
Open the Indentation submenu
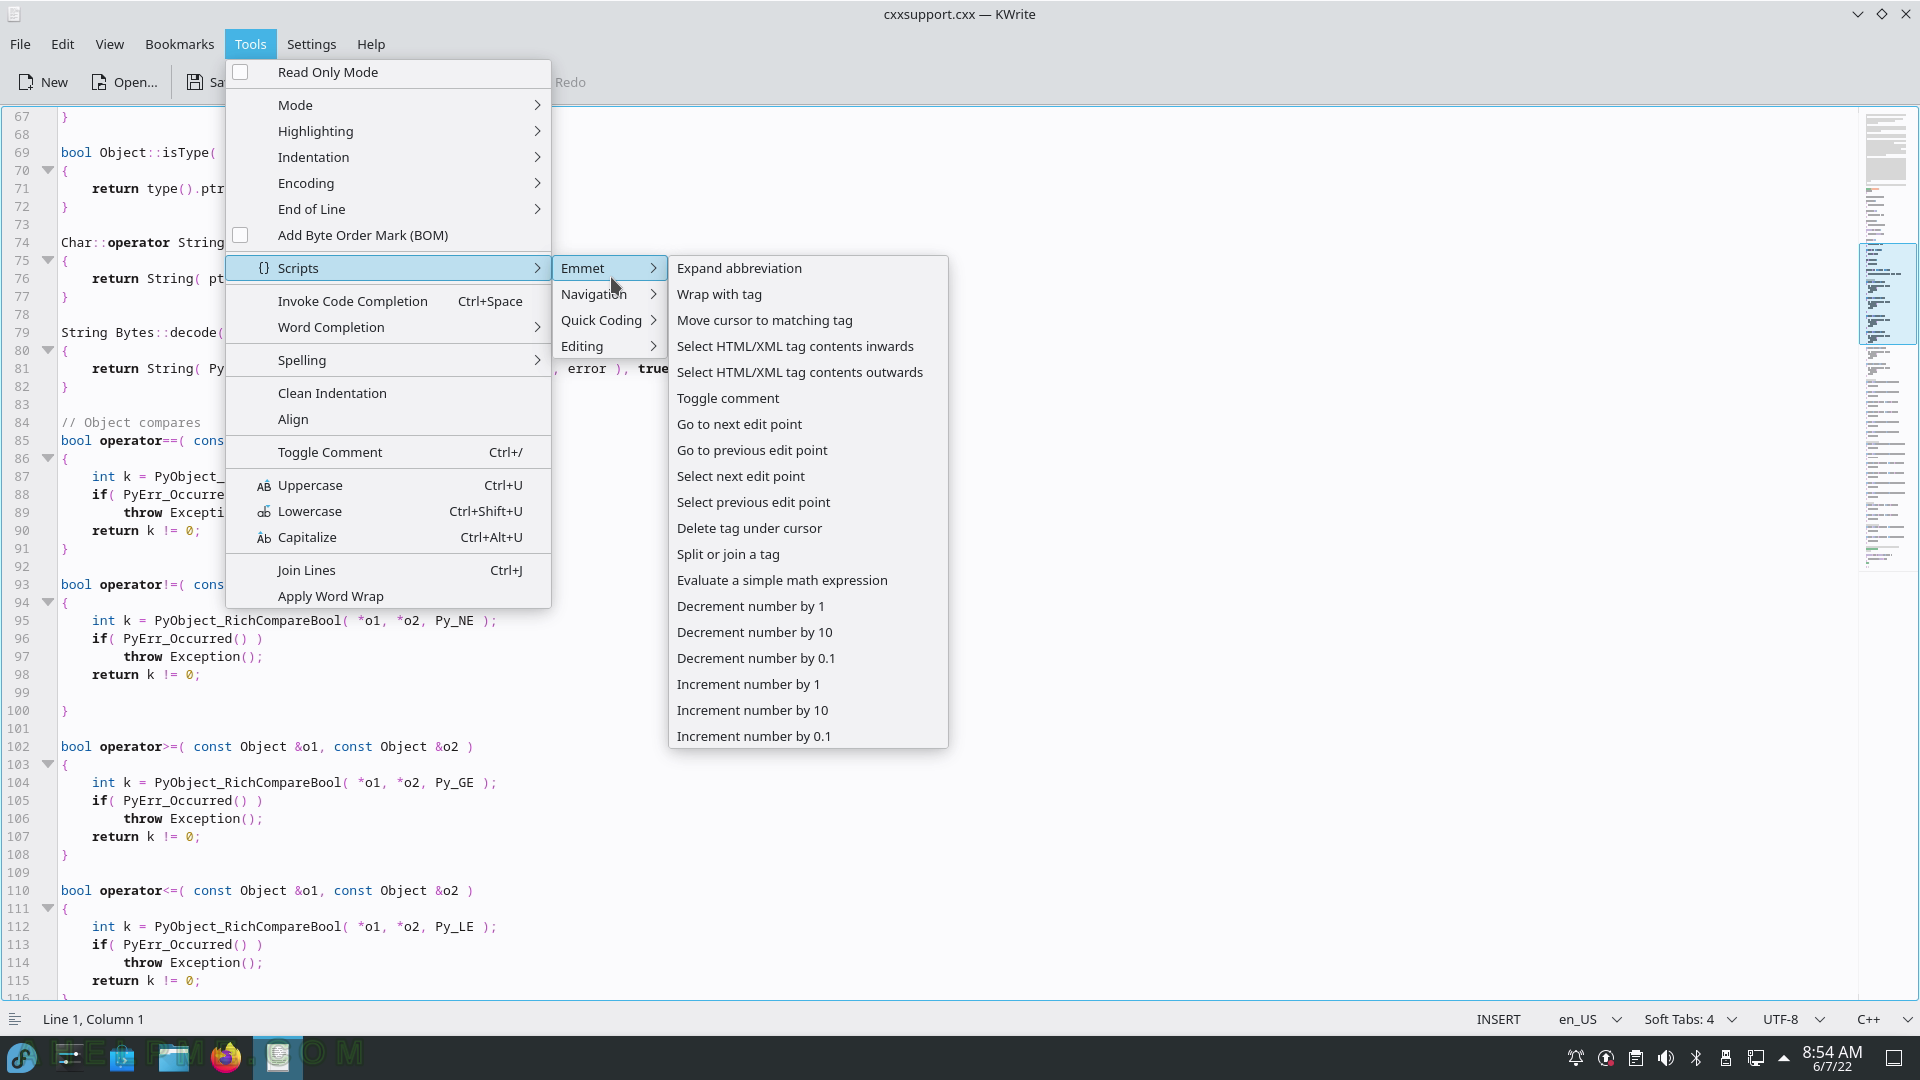tap(388, 157)
